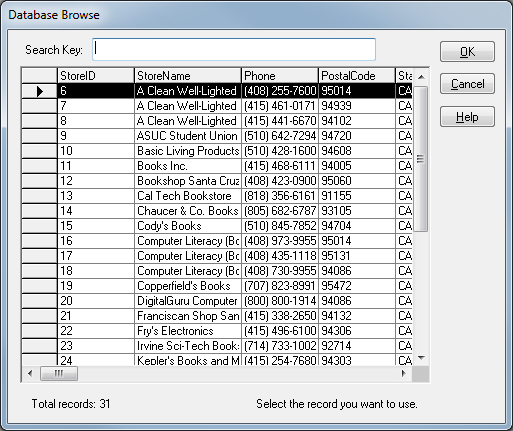
Task: Select the Basic Living Products store name
Action: tap(188, 151)
